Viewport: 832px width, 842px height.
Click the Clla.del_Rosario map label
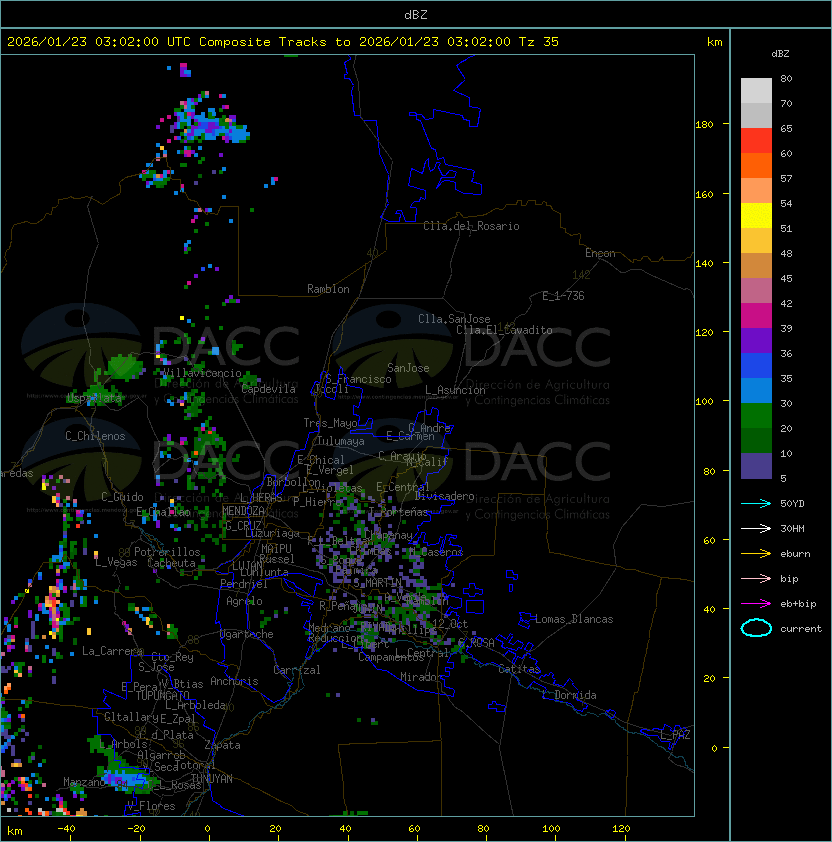pyautogui.click(x=471, y=226)
